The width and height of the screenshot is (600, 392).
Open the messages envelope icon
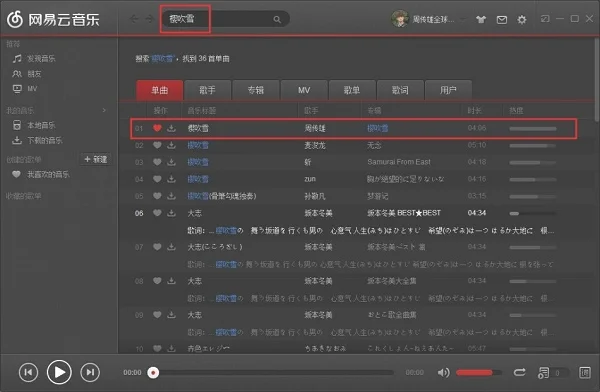coord(502,20)
